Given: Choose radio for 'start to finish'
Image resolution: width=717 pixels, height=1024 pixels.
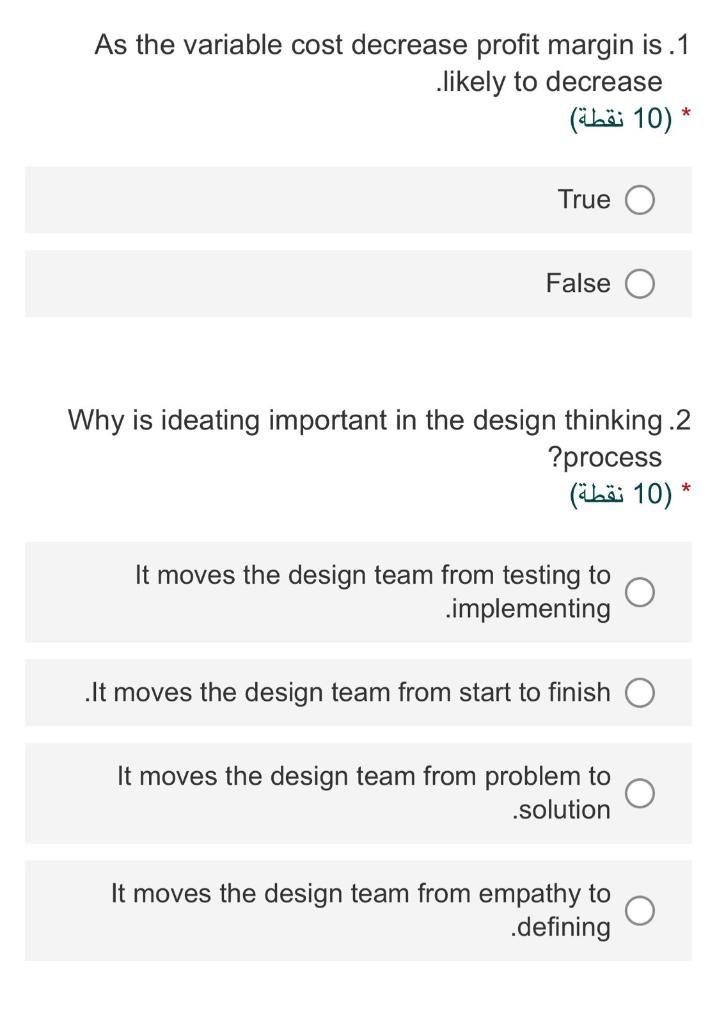Looking at the screenshot, I should [x=640, y=692].
